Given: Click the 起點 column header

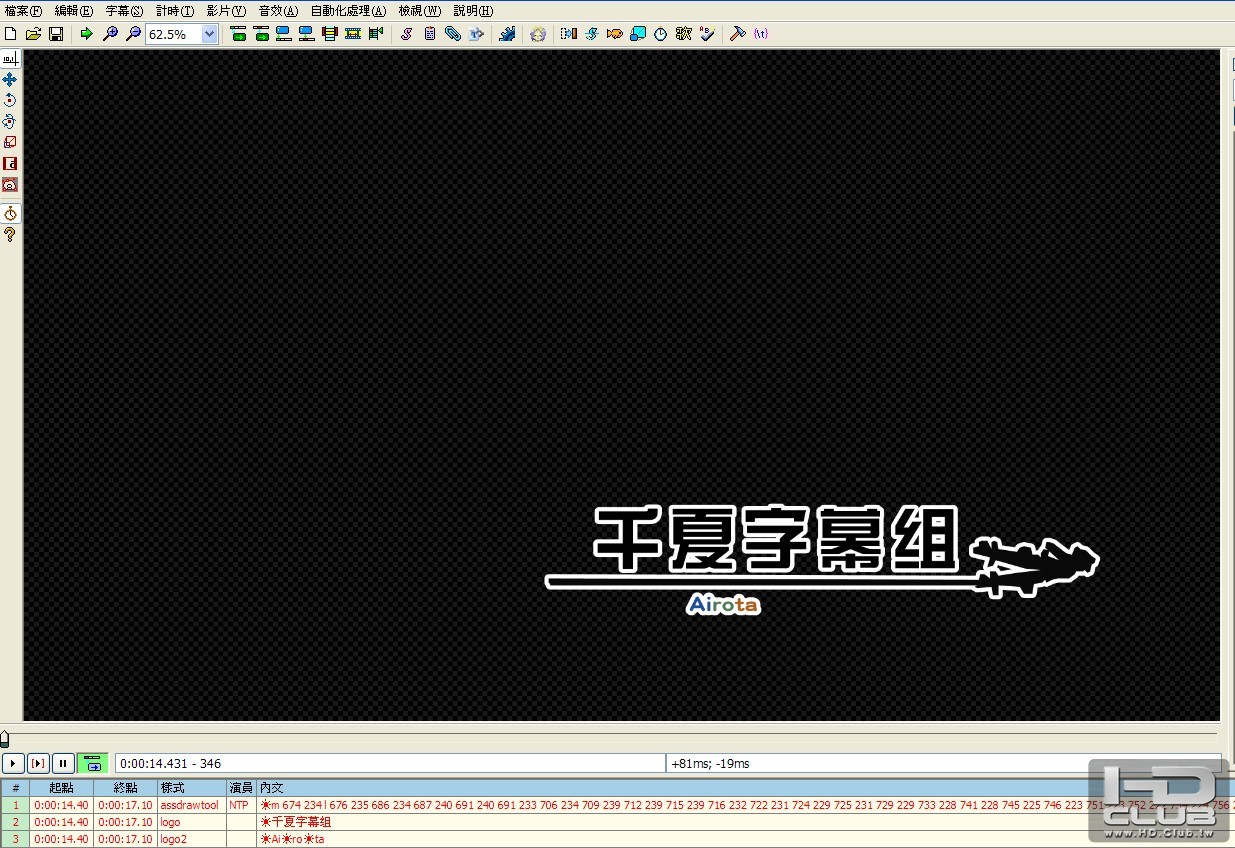Looking at the screenshot, I should coord(61,788).
